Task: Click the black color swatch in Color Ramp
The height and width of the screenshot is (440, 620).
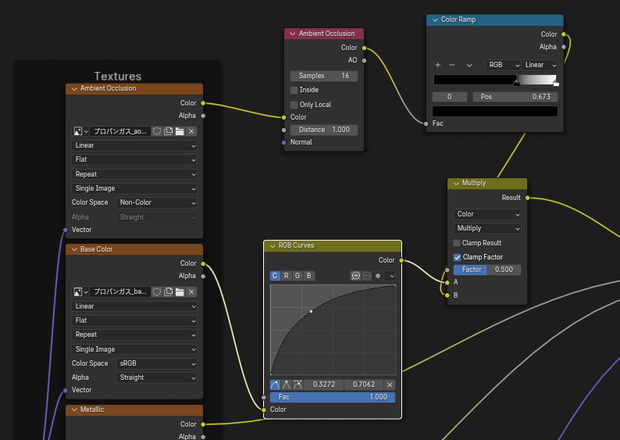Action: coord(495,111)
